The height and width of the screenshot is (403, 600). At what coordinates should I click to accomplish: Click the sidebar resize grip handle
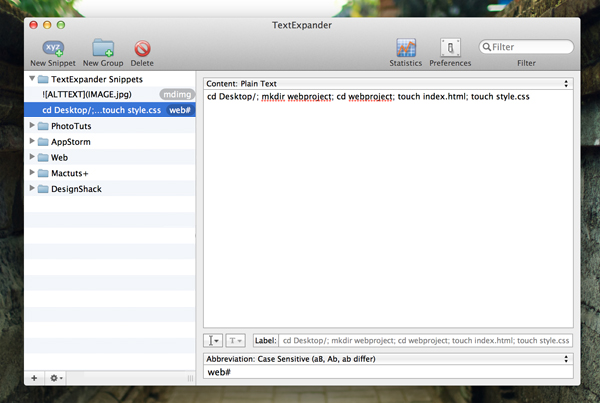point(190,378)
